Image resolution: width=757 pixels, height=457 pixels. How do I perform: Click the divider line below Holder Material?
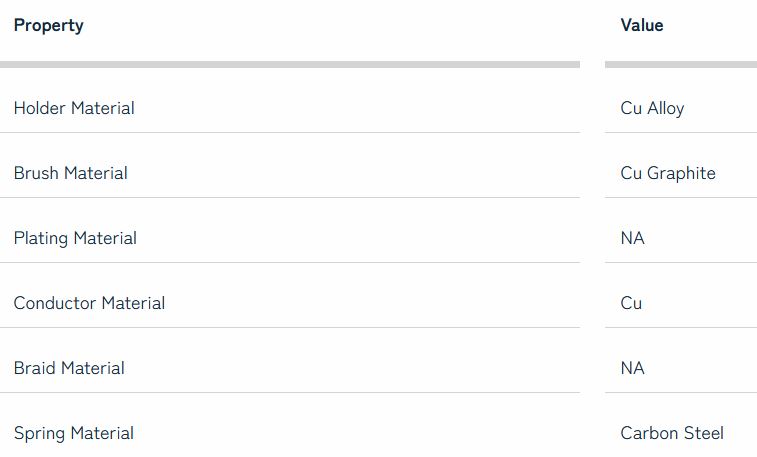coord(289,132)
